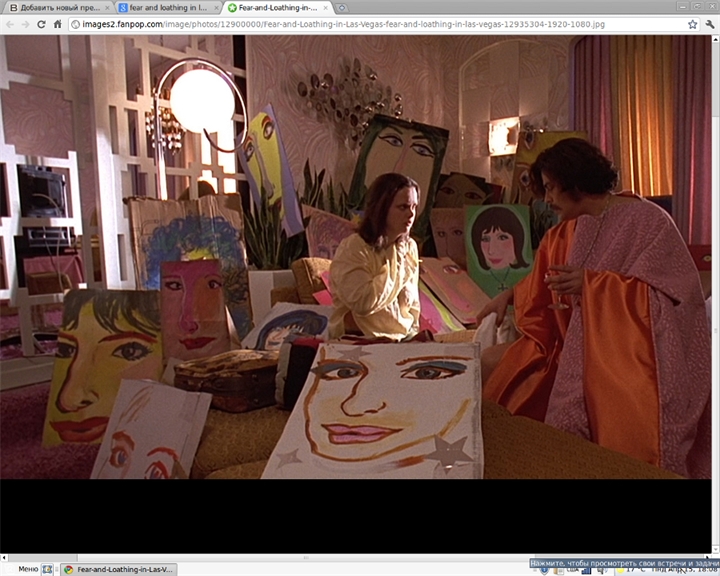Close the 'fear and loathing in l...' tab
Image resolution: width=720 pixels, height=576 pixels.
click(x=216, y=8)
